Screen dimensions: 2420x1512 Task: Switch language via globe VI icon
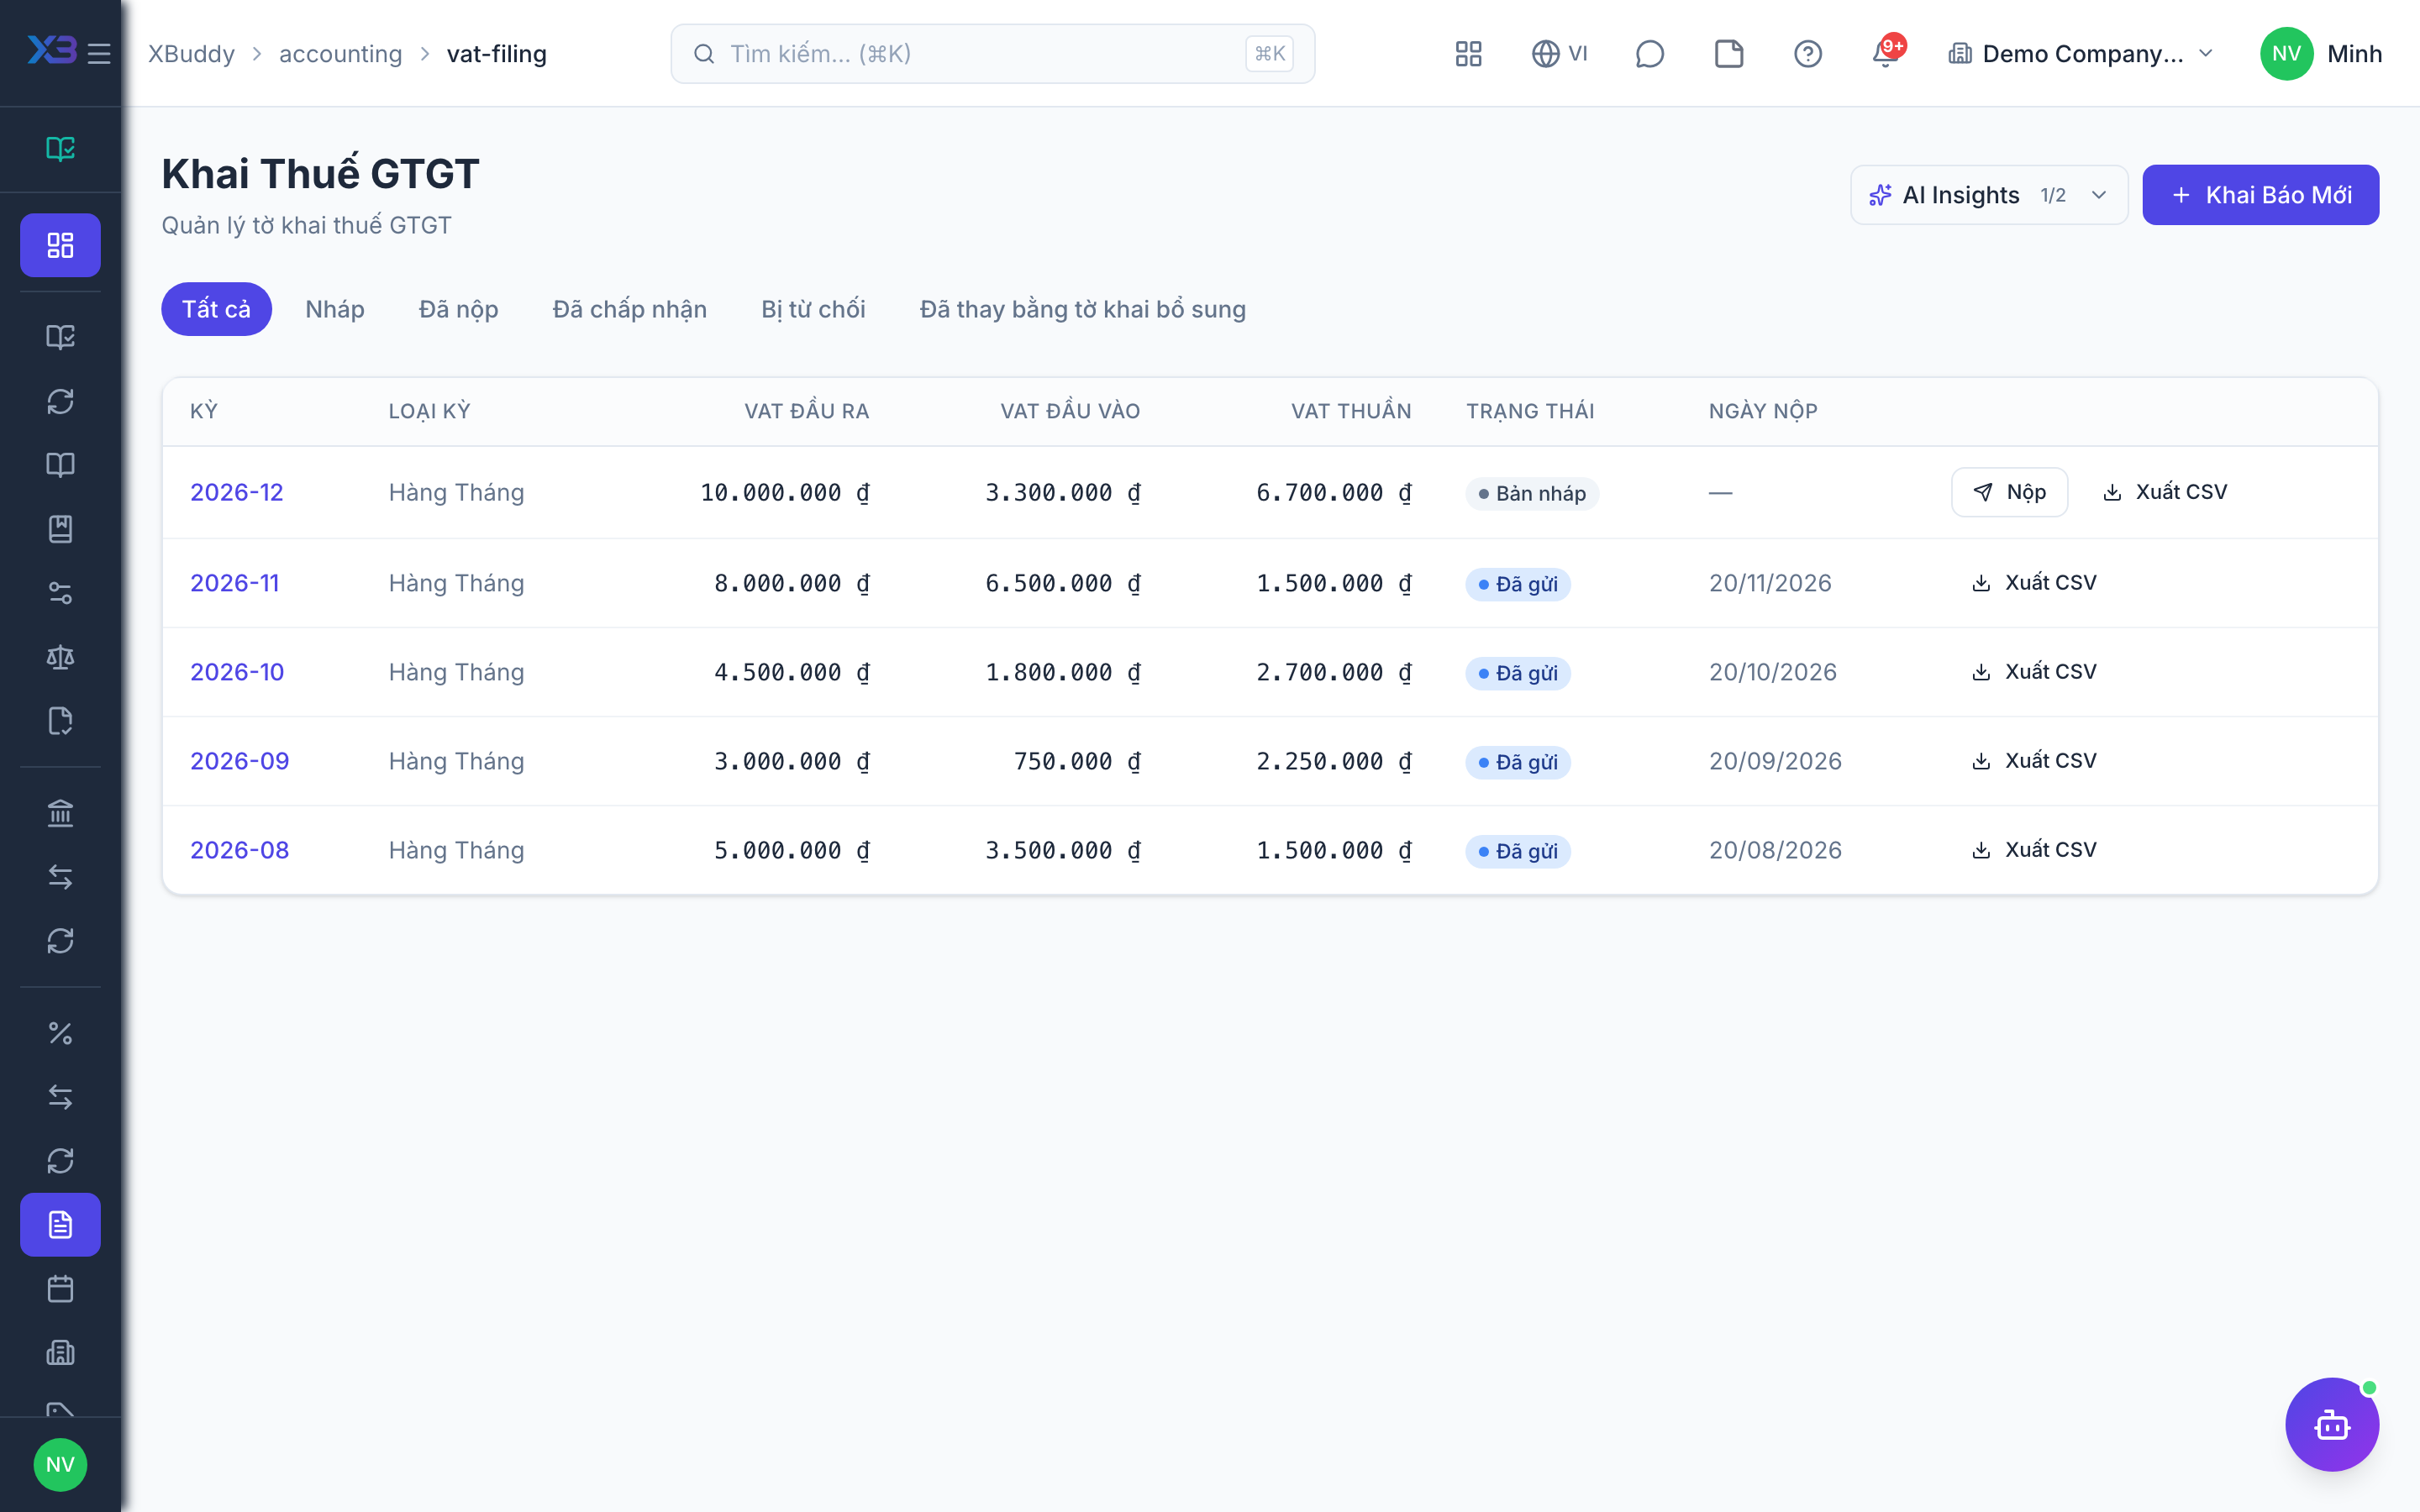click(x=1559, y=53)
